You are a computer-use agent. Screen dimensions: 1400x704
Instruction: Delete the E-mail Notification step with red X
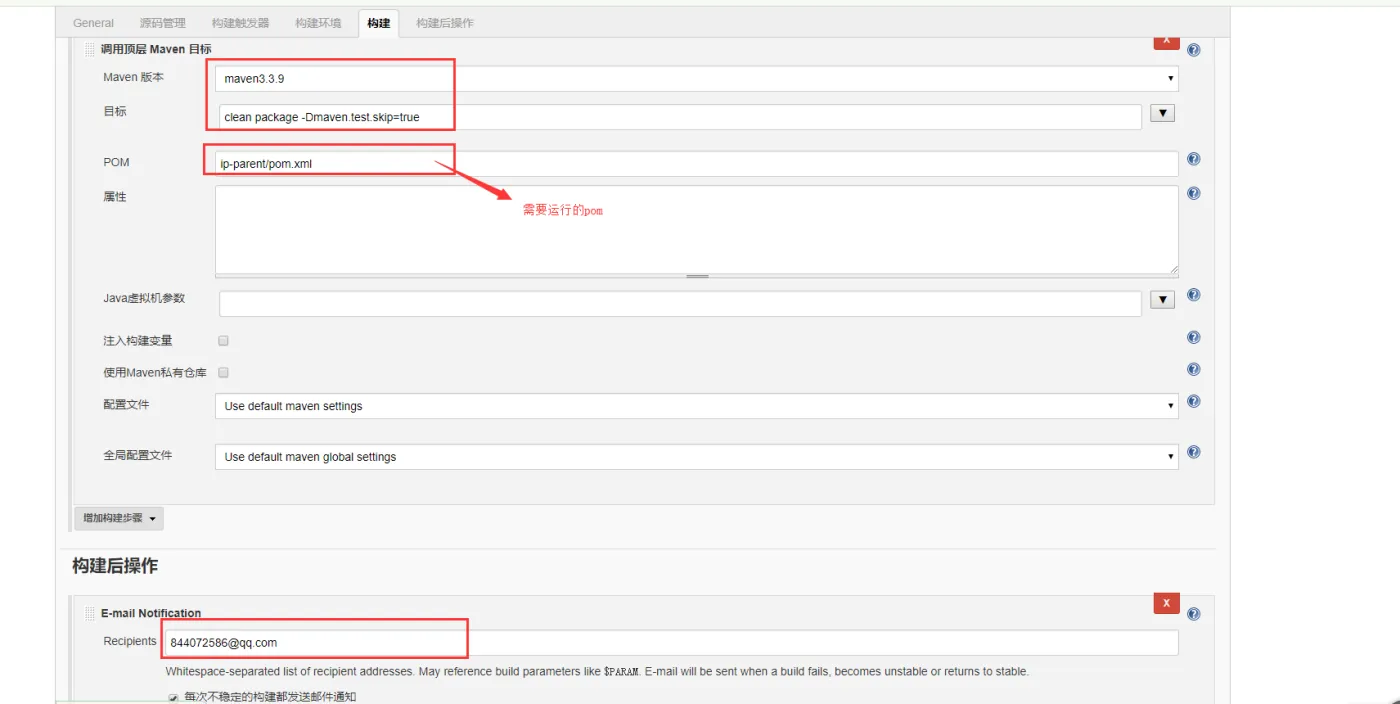(1166, 603)
